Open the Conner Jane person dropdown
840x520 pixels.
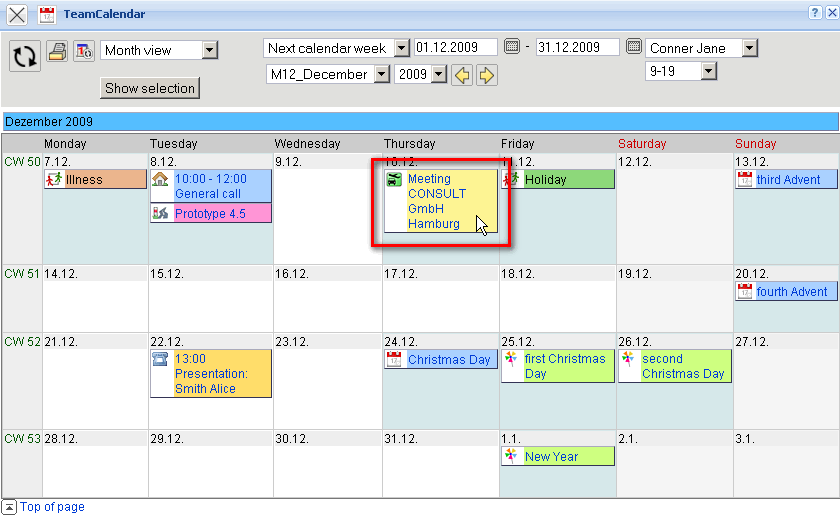point(749,48)
